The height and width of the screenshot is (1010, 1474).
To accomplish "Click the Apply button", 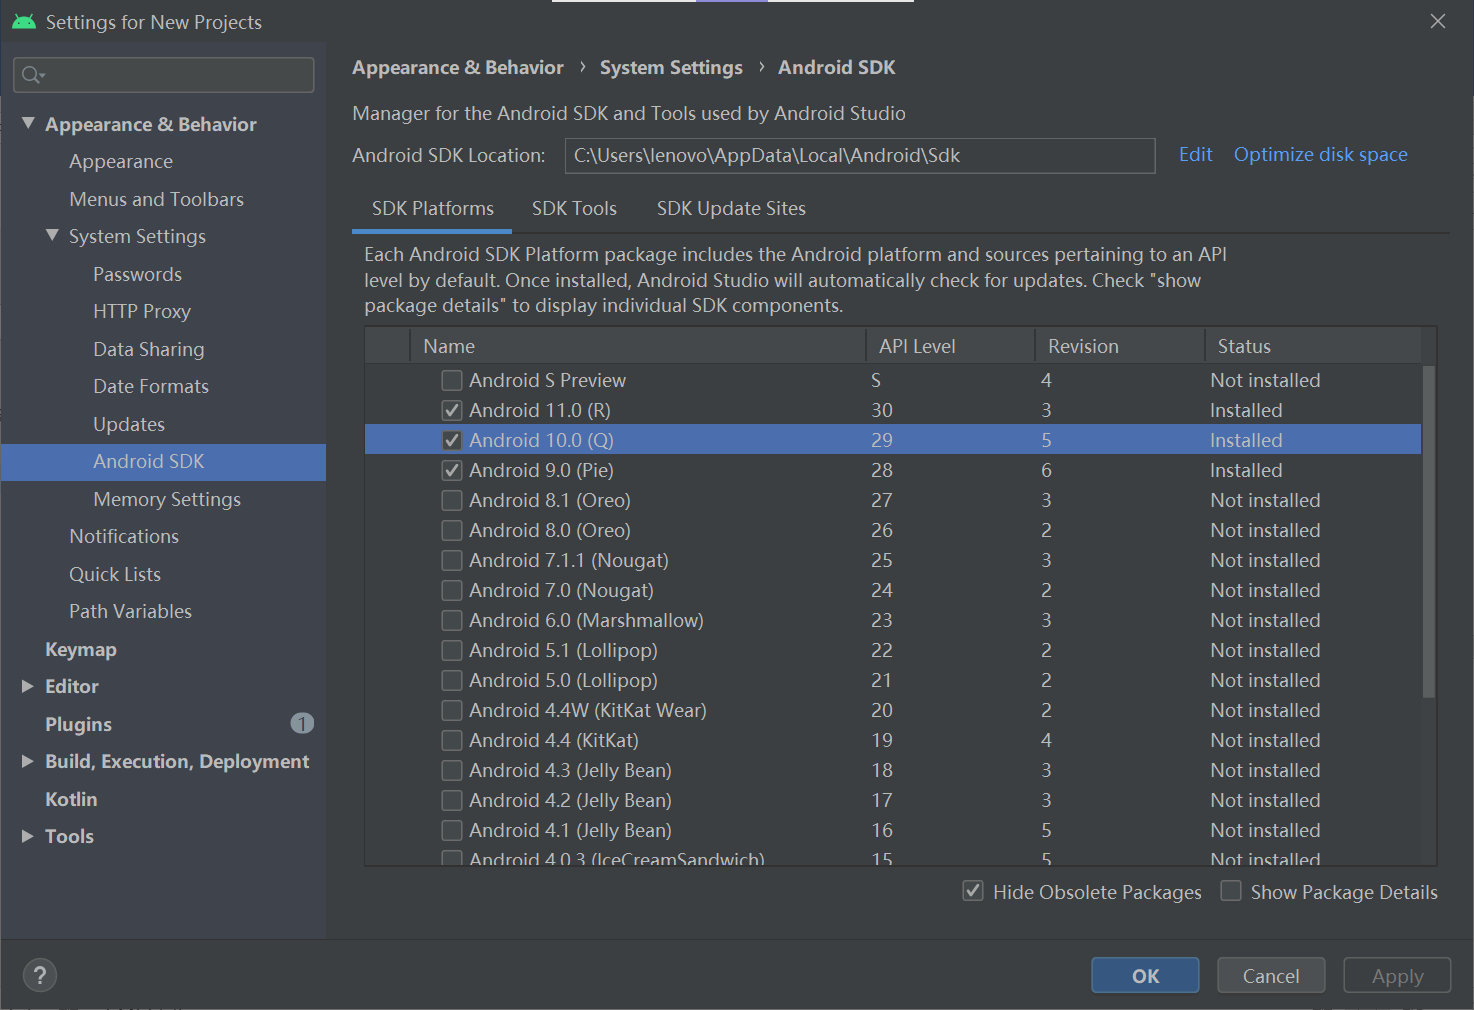I will click(x=1397, y=975).
